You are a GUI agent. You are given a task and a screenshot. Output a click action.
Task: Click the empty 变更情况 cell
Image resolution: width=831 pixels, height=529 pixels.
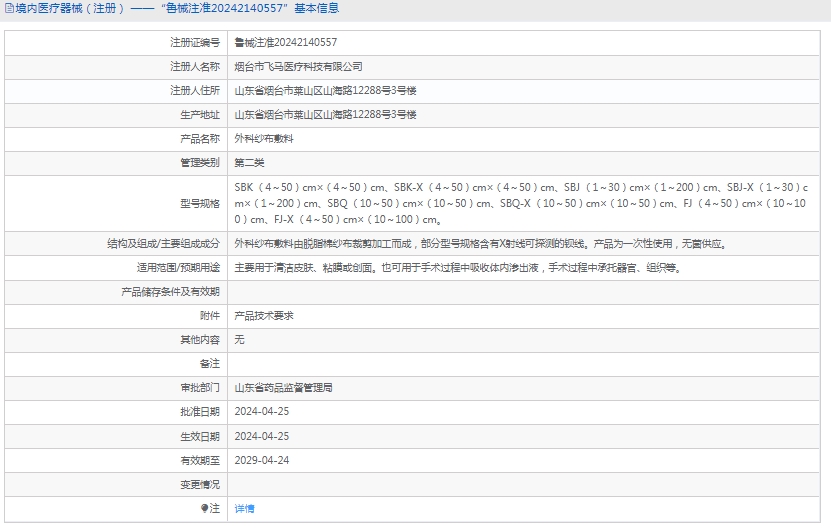pos(528,485)
